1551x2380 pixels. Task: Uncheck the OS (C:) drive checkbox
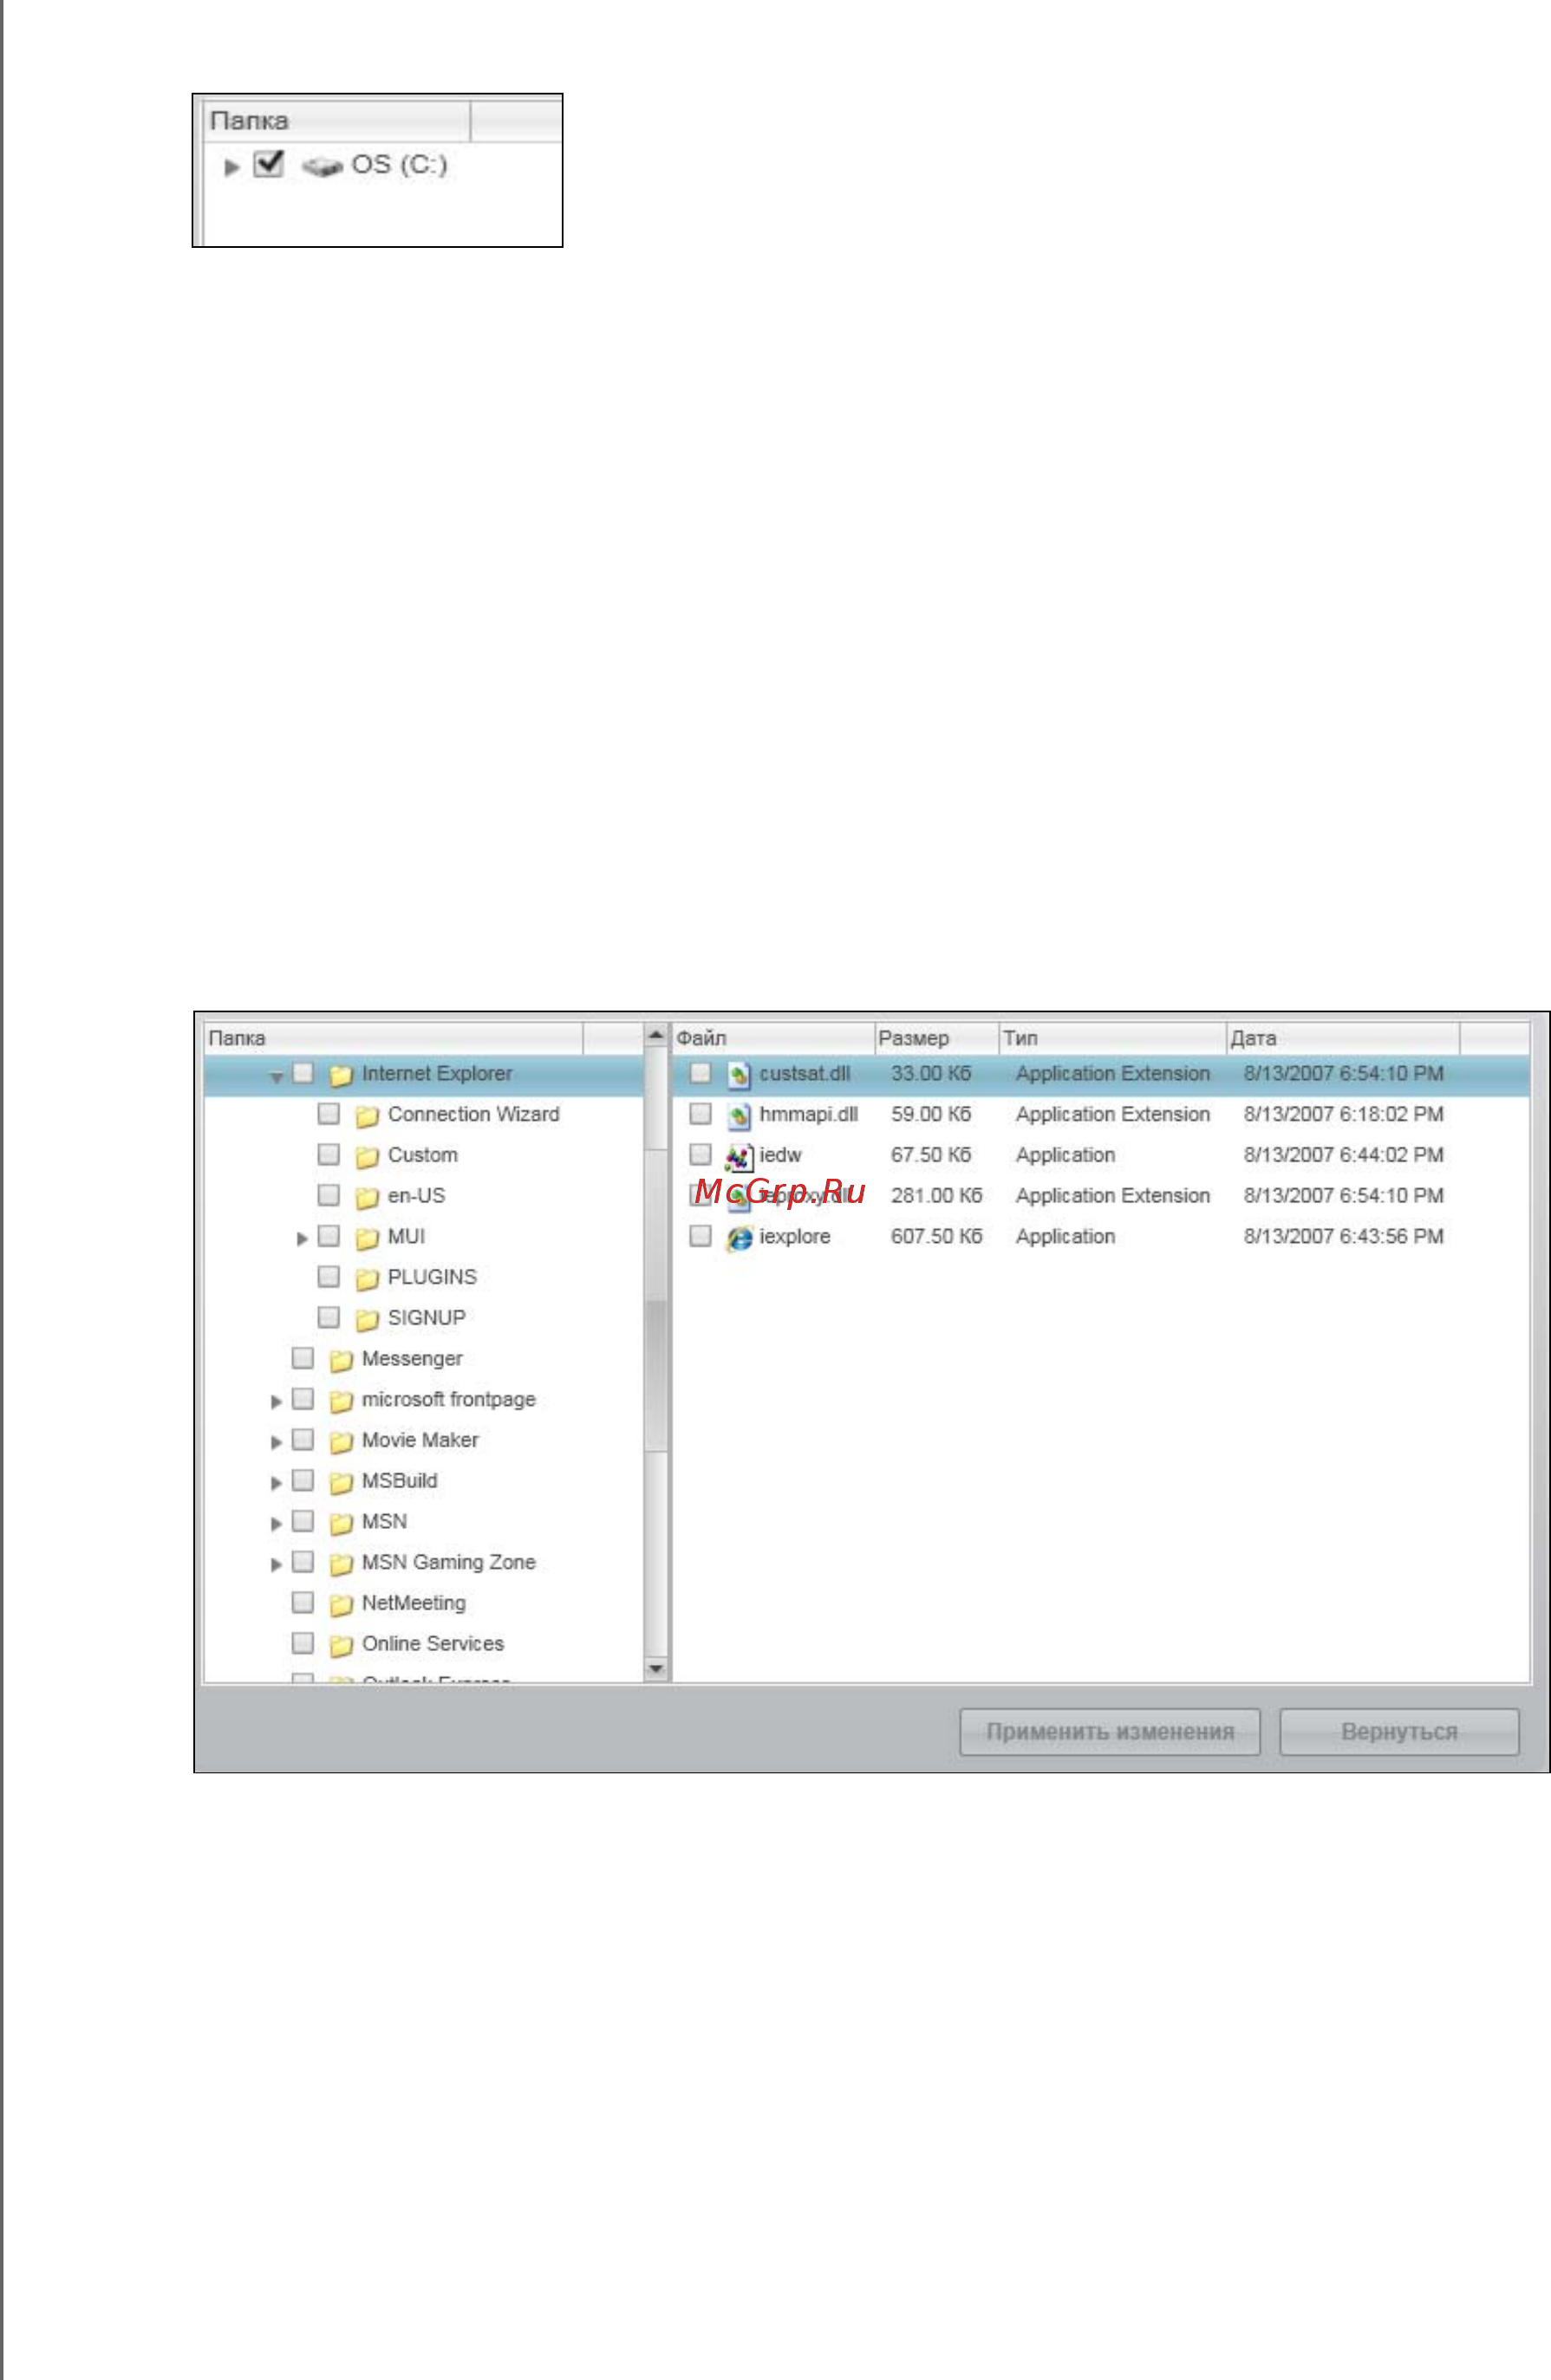[268, 164]
